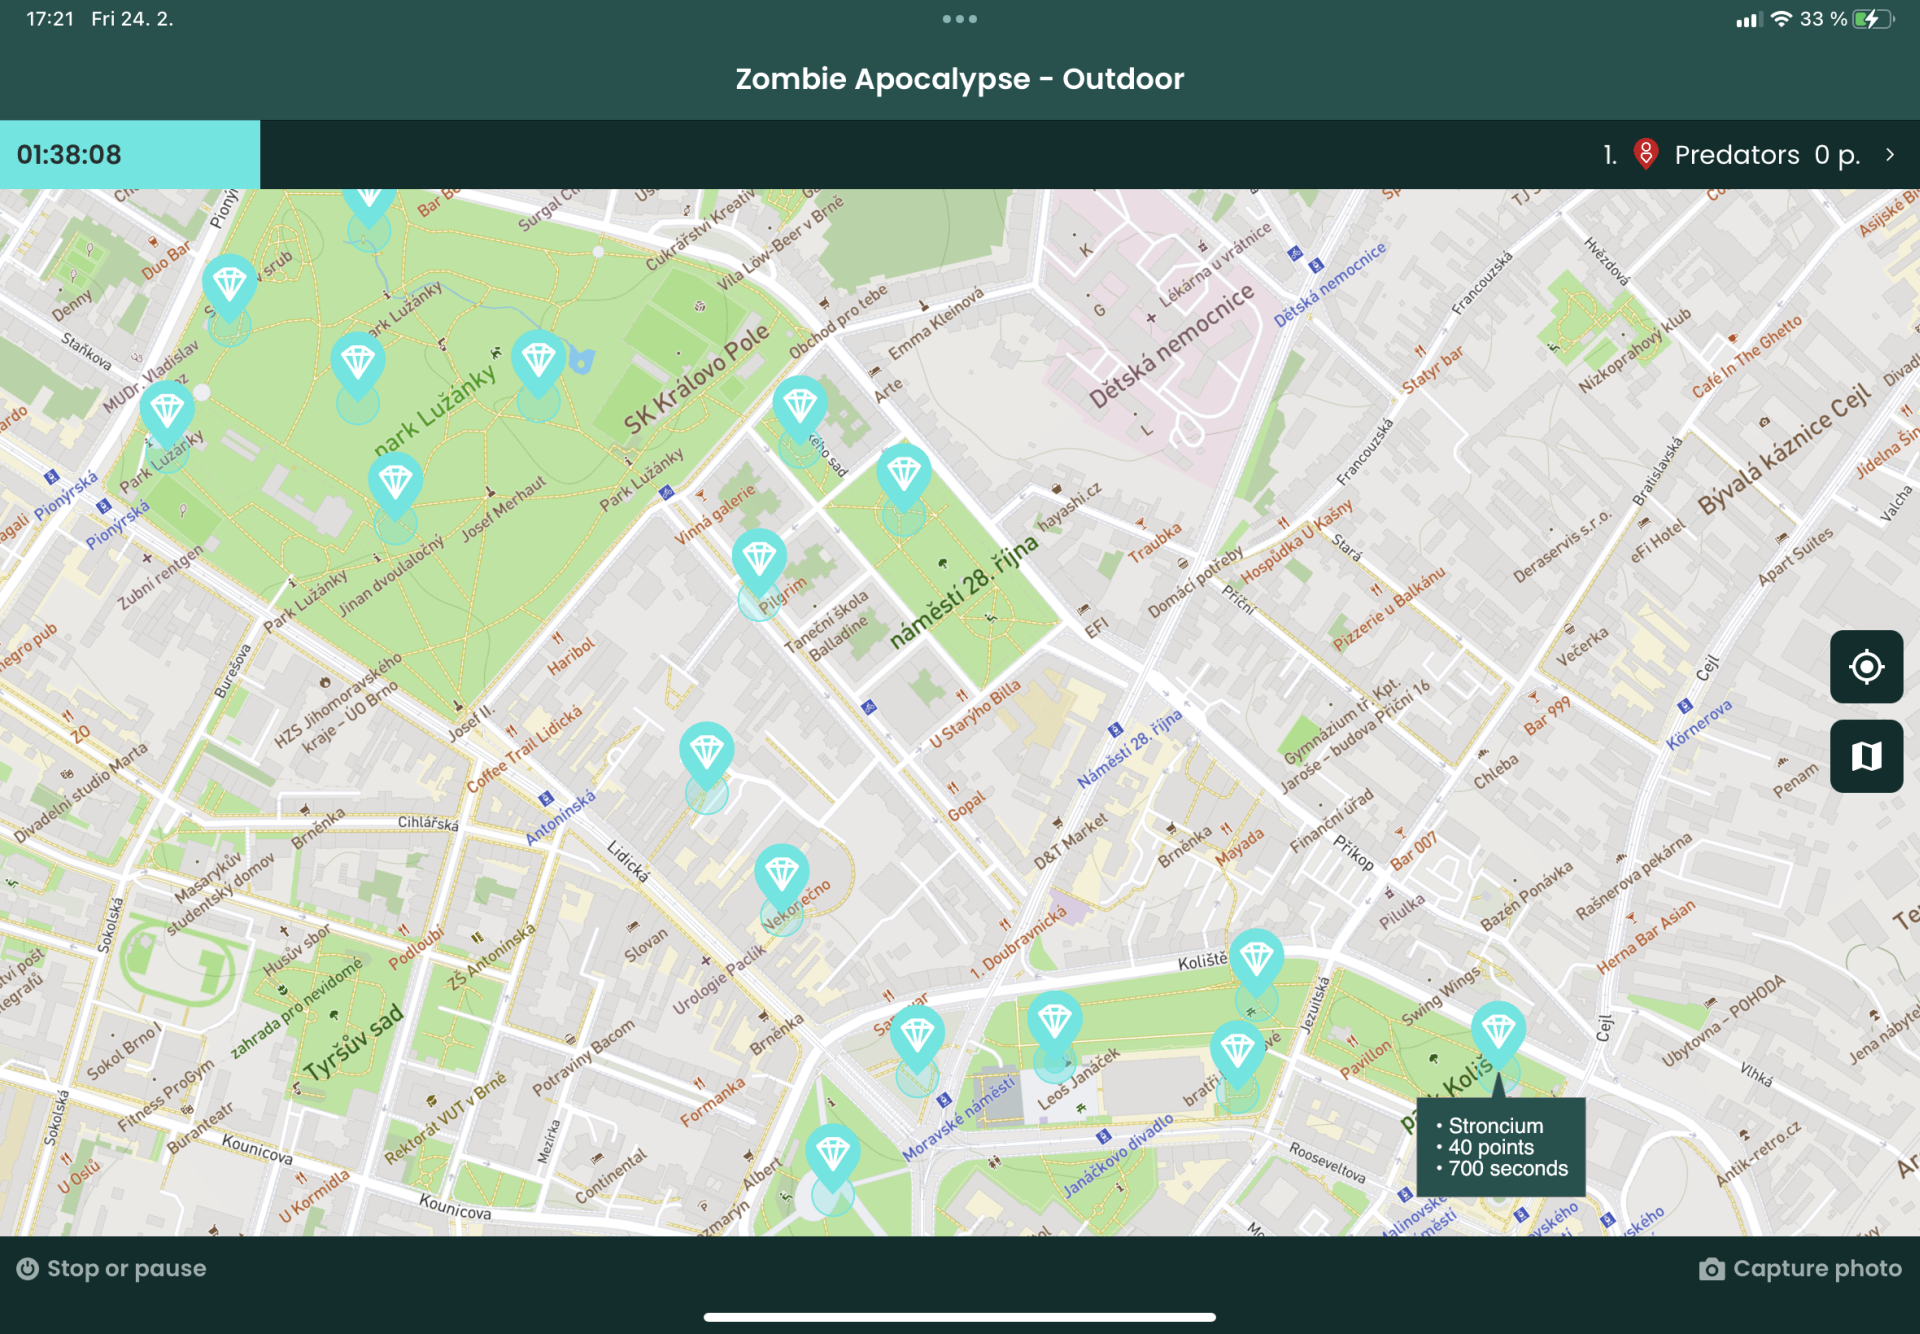Image resolution: width=1920 pixels, height=1334 pixels.
Task: Tap the Tyršův sad park label
Action: (x=353, y=1043)
